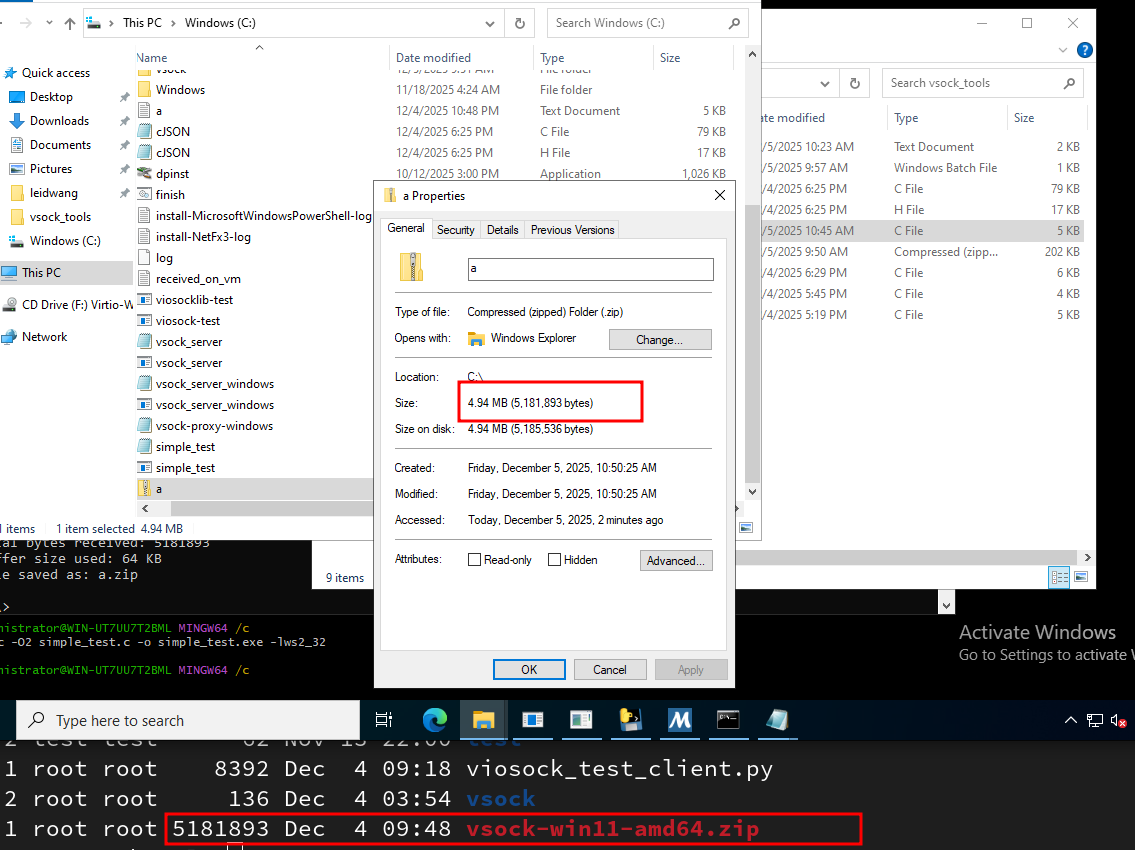
Task: Sort by Date modified column
Action: pyautogui.click(x=433, y=58)
